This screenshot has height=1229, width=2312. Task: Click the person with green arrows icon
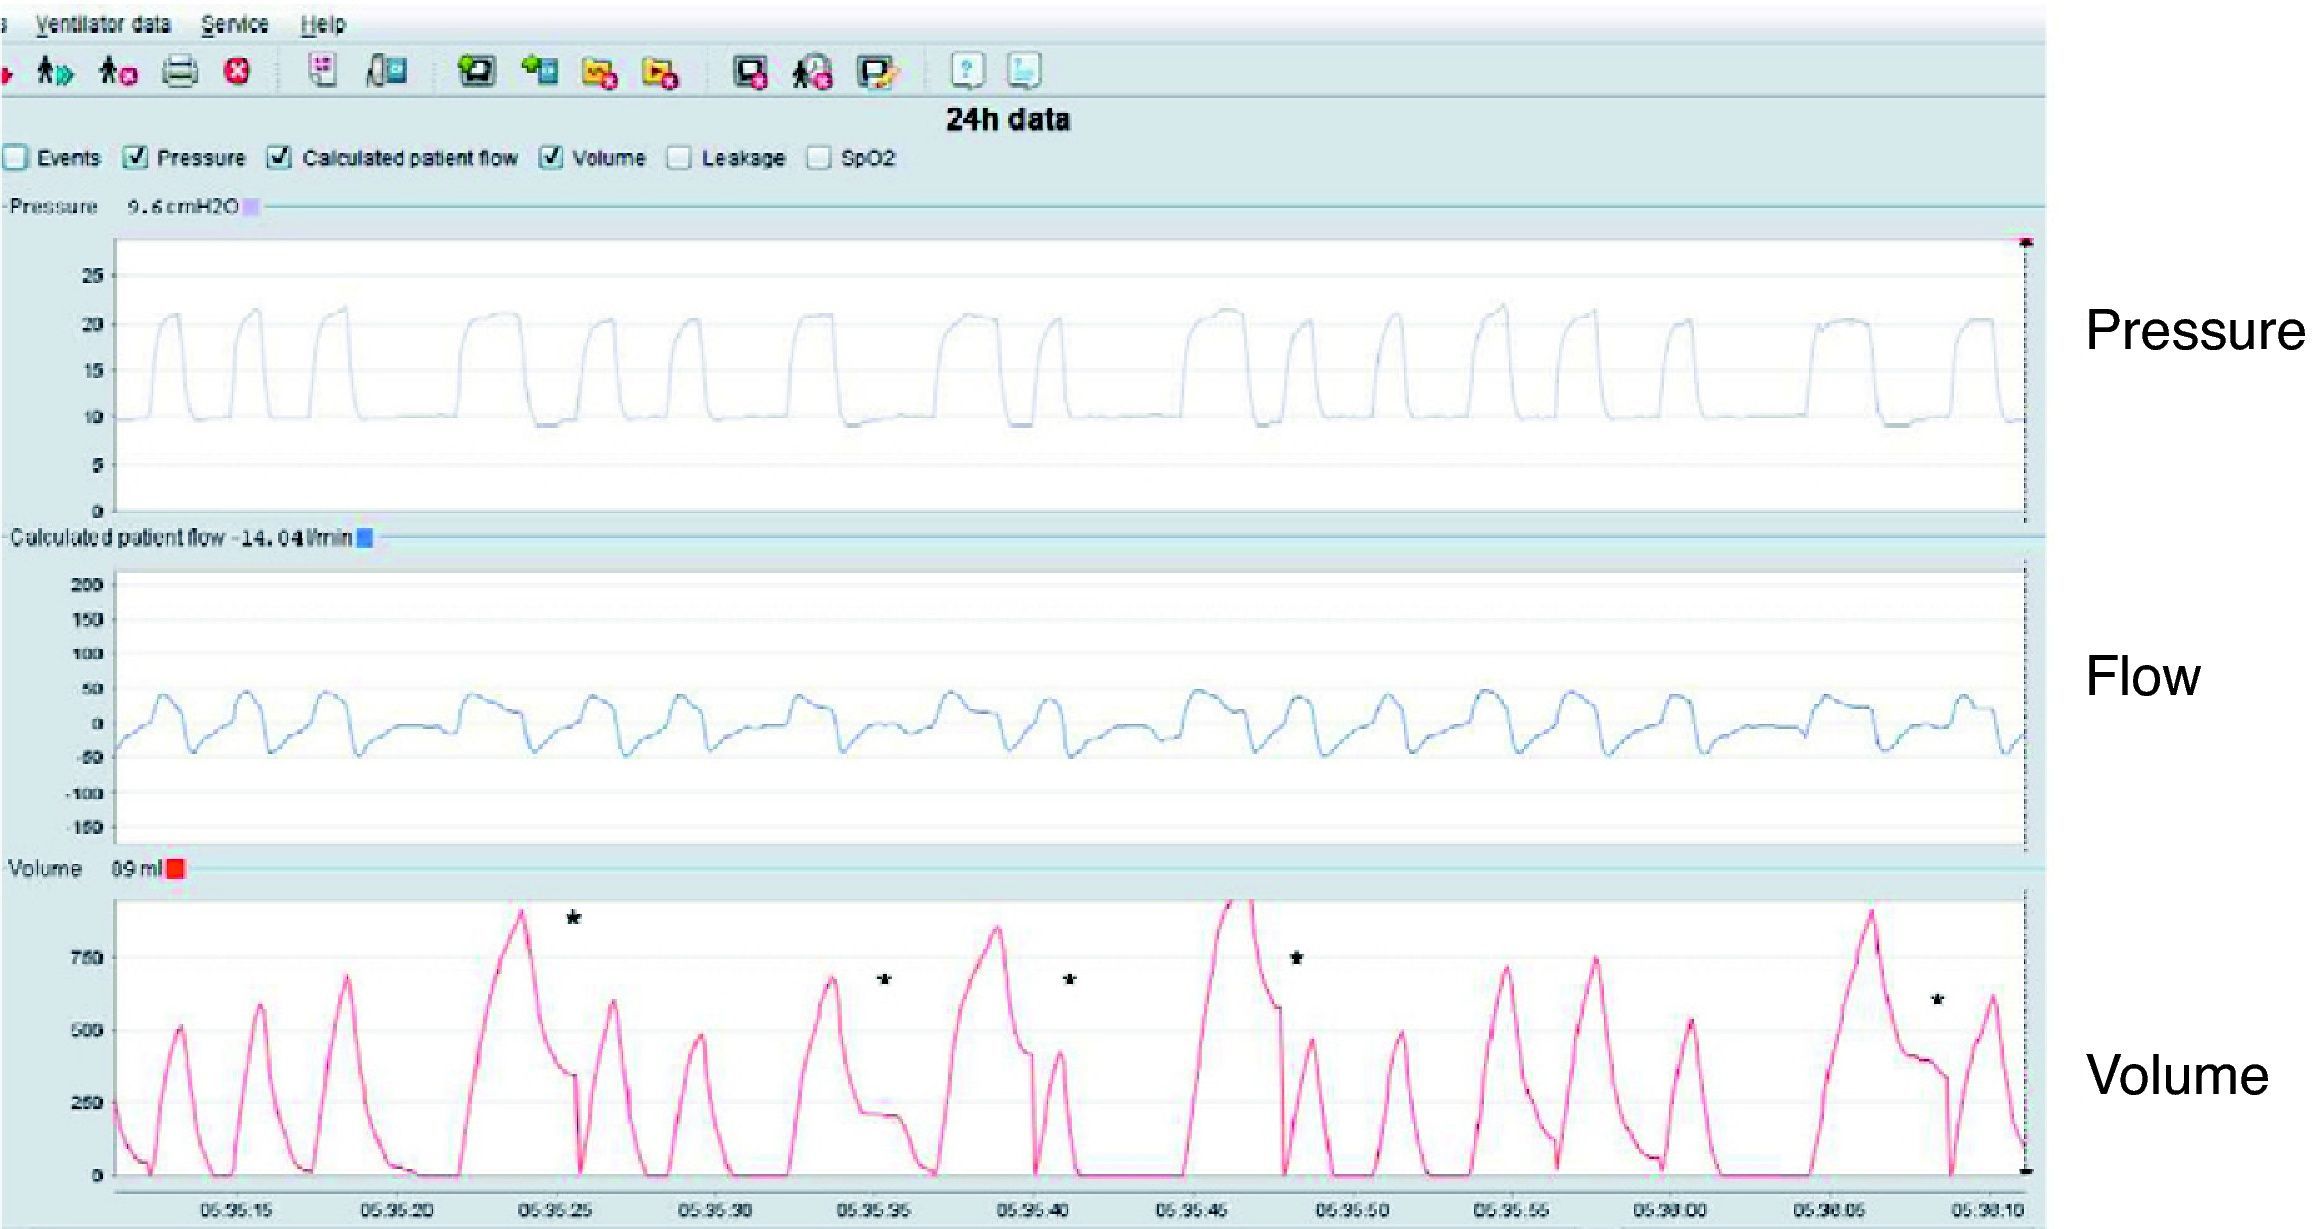[x=55, y=72]
